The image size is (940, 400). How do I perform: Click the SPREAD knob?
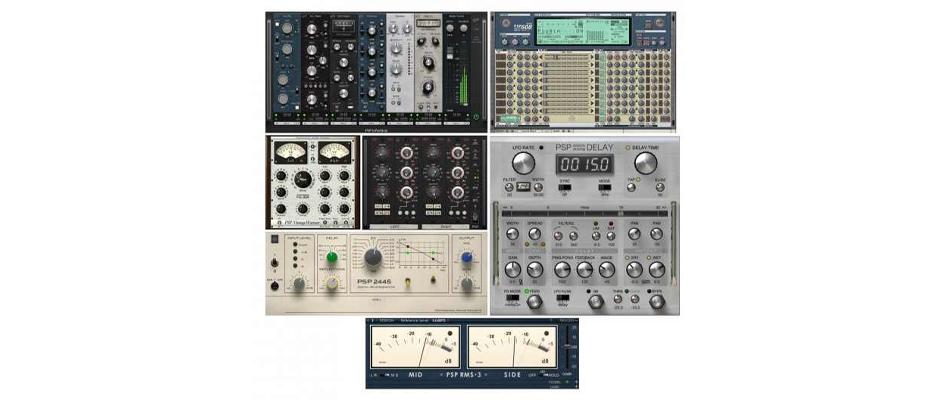[x=533, y=234]
